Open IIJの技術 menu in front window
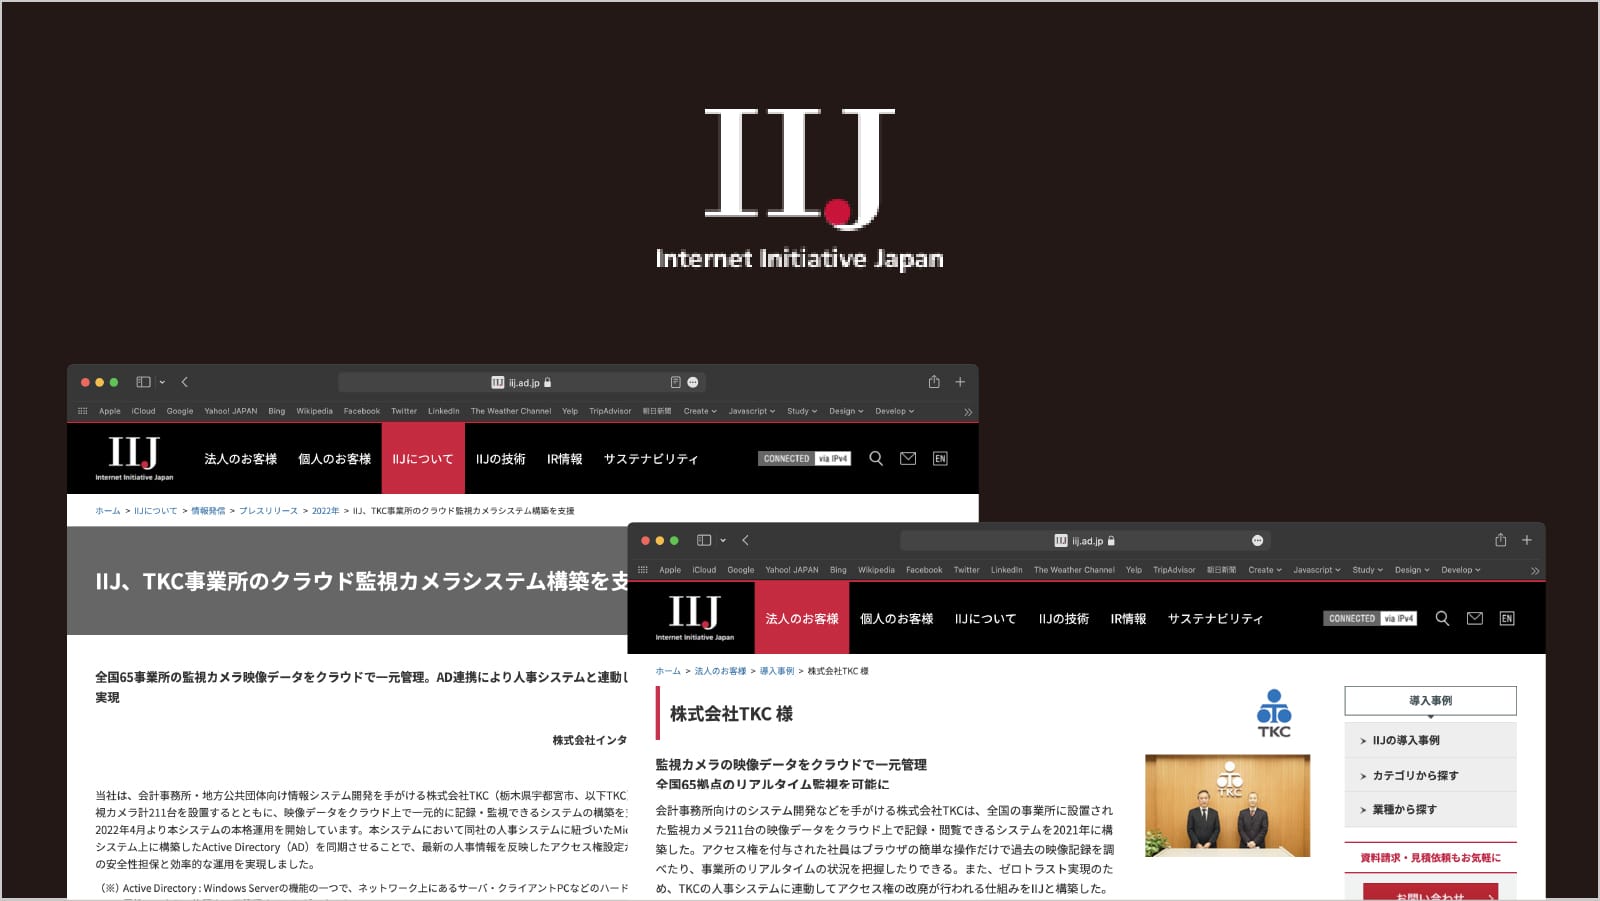This screenshot has height=901, width=1600. point(1064,619)
